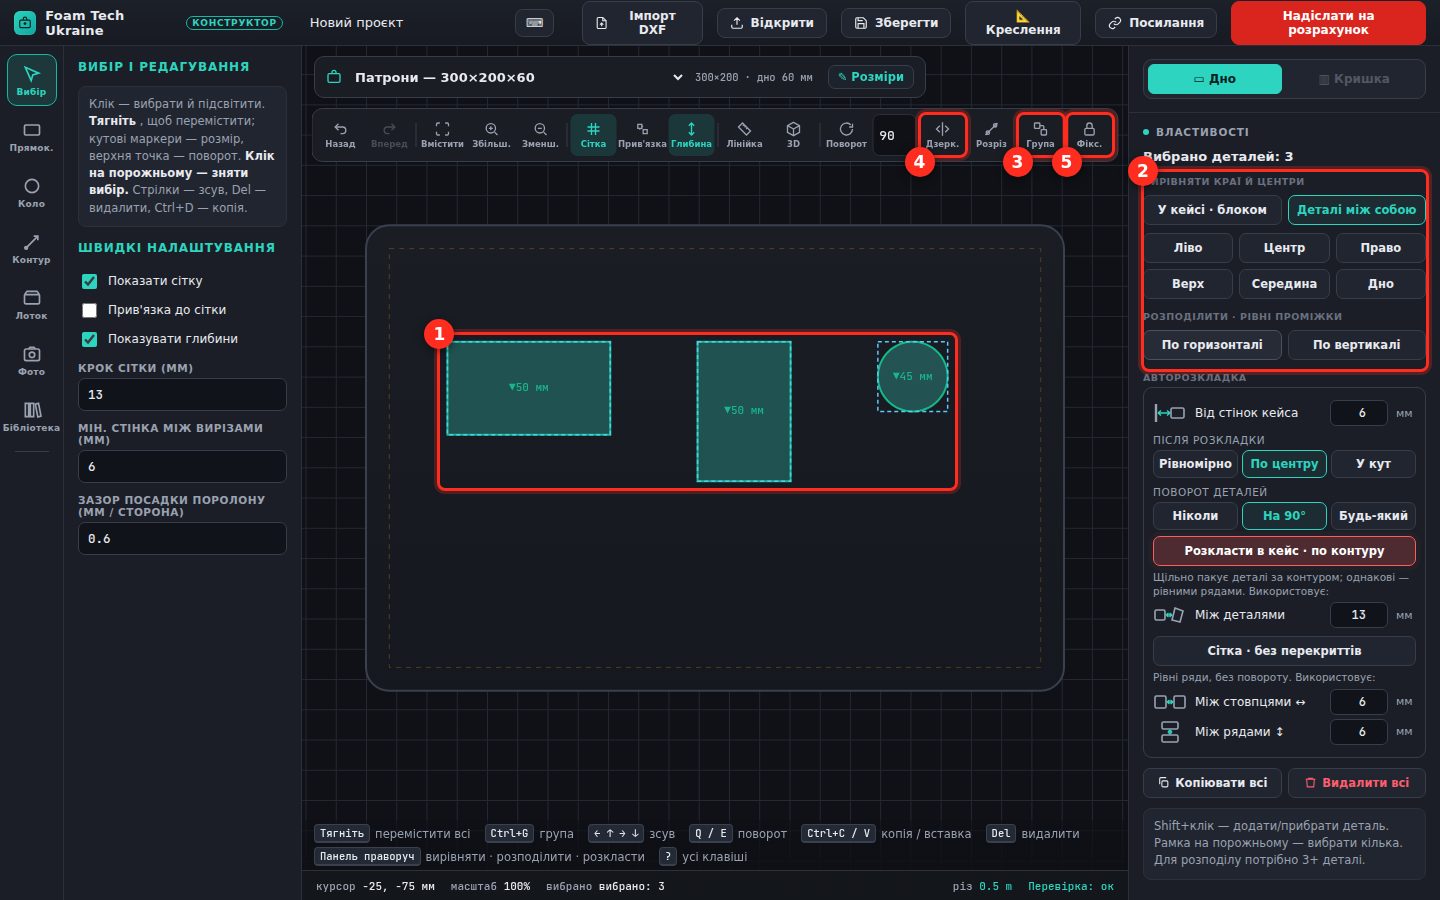Select the Деталі між собою mode
This screenshot has width=1440, height=900.
[1356, 210]
